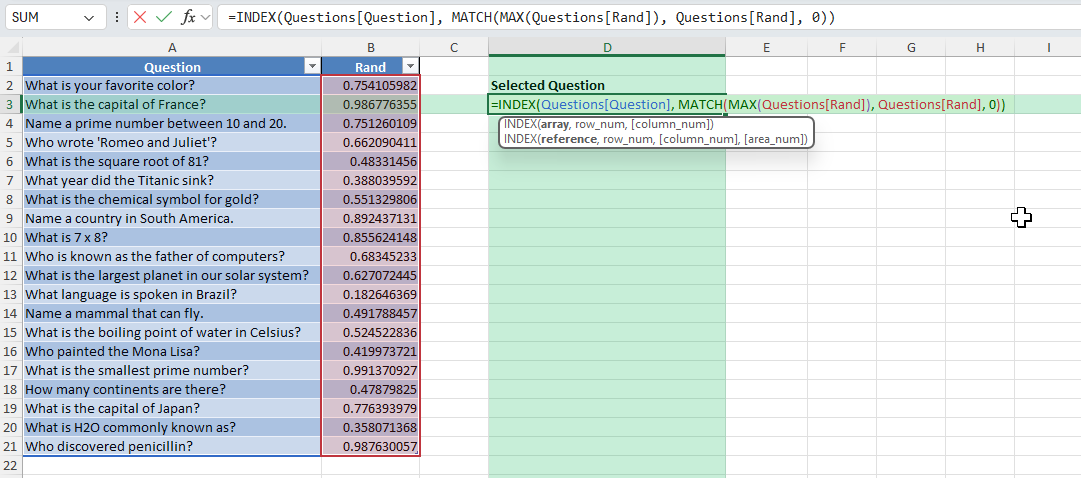Select column C header
The height and width of the screenshot is (478, 1081).
[454, 48]
